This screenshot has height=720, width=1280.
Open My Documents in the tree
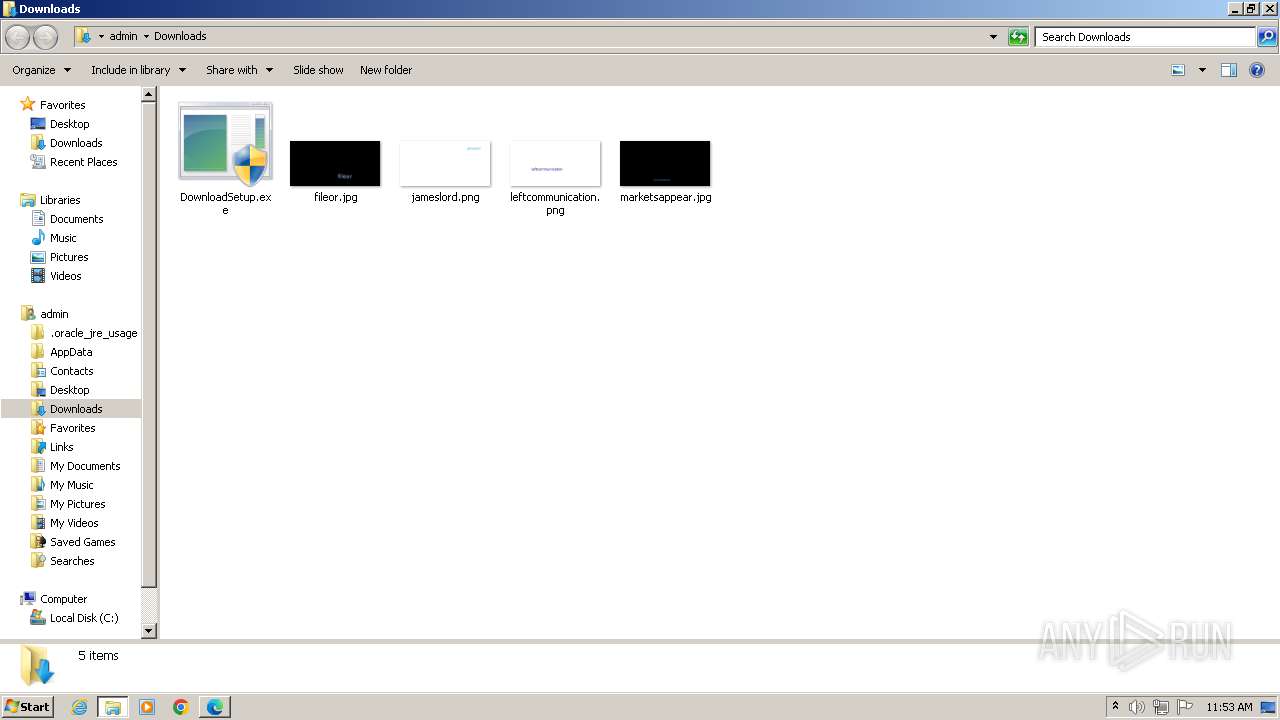coord(85,466)
